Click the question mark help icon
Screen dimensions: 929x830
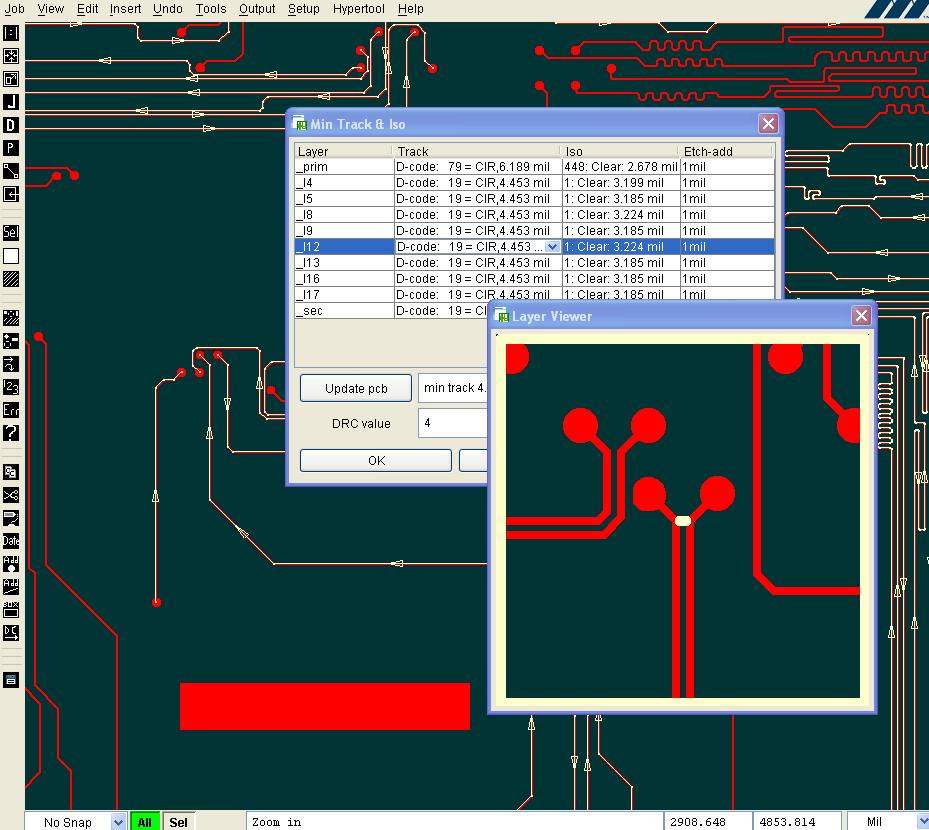click(11, 433)
